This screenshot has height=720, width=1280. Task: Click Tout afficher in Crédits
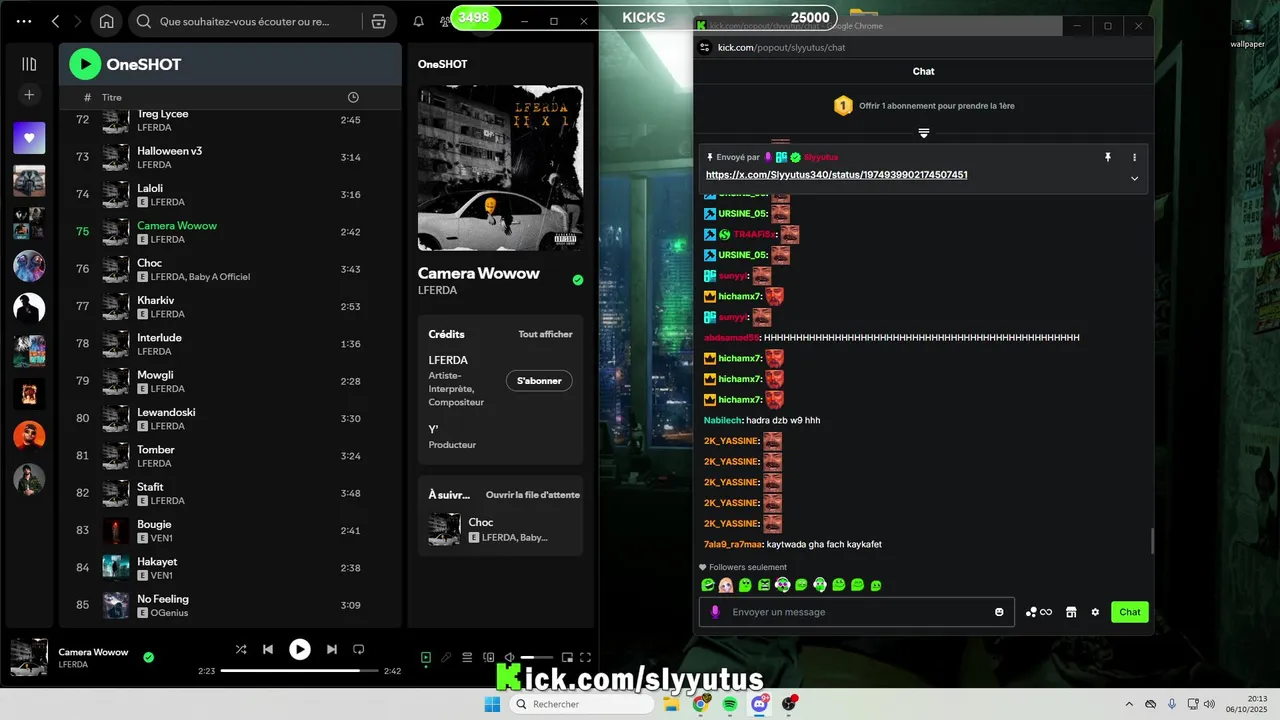point(545,334)
